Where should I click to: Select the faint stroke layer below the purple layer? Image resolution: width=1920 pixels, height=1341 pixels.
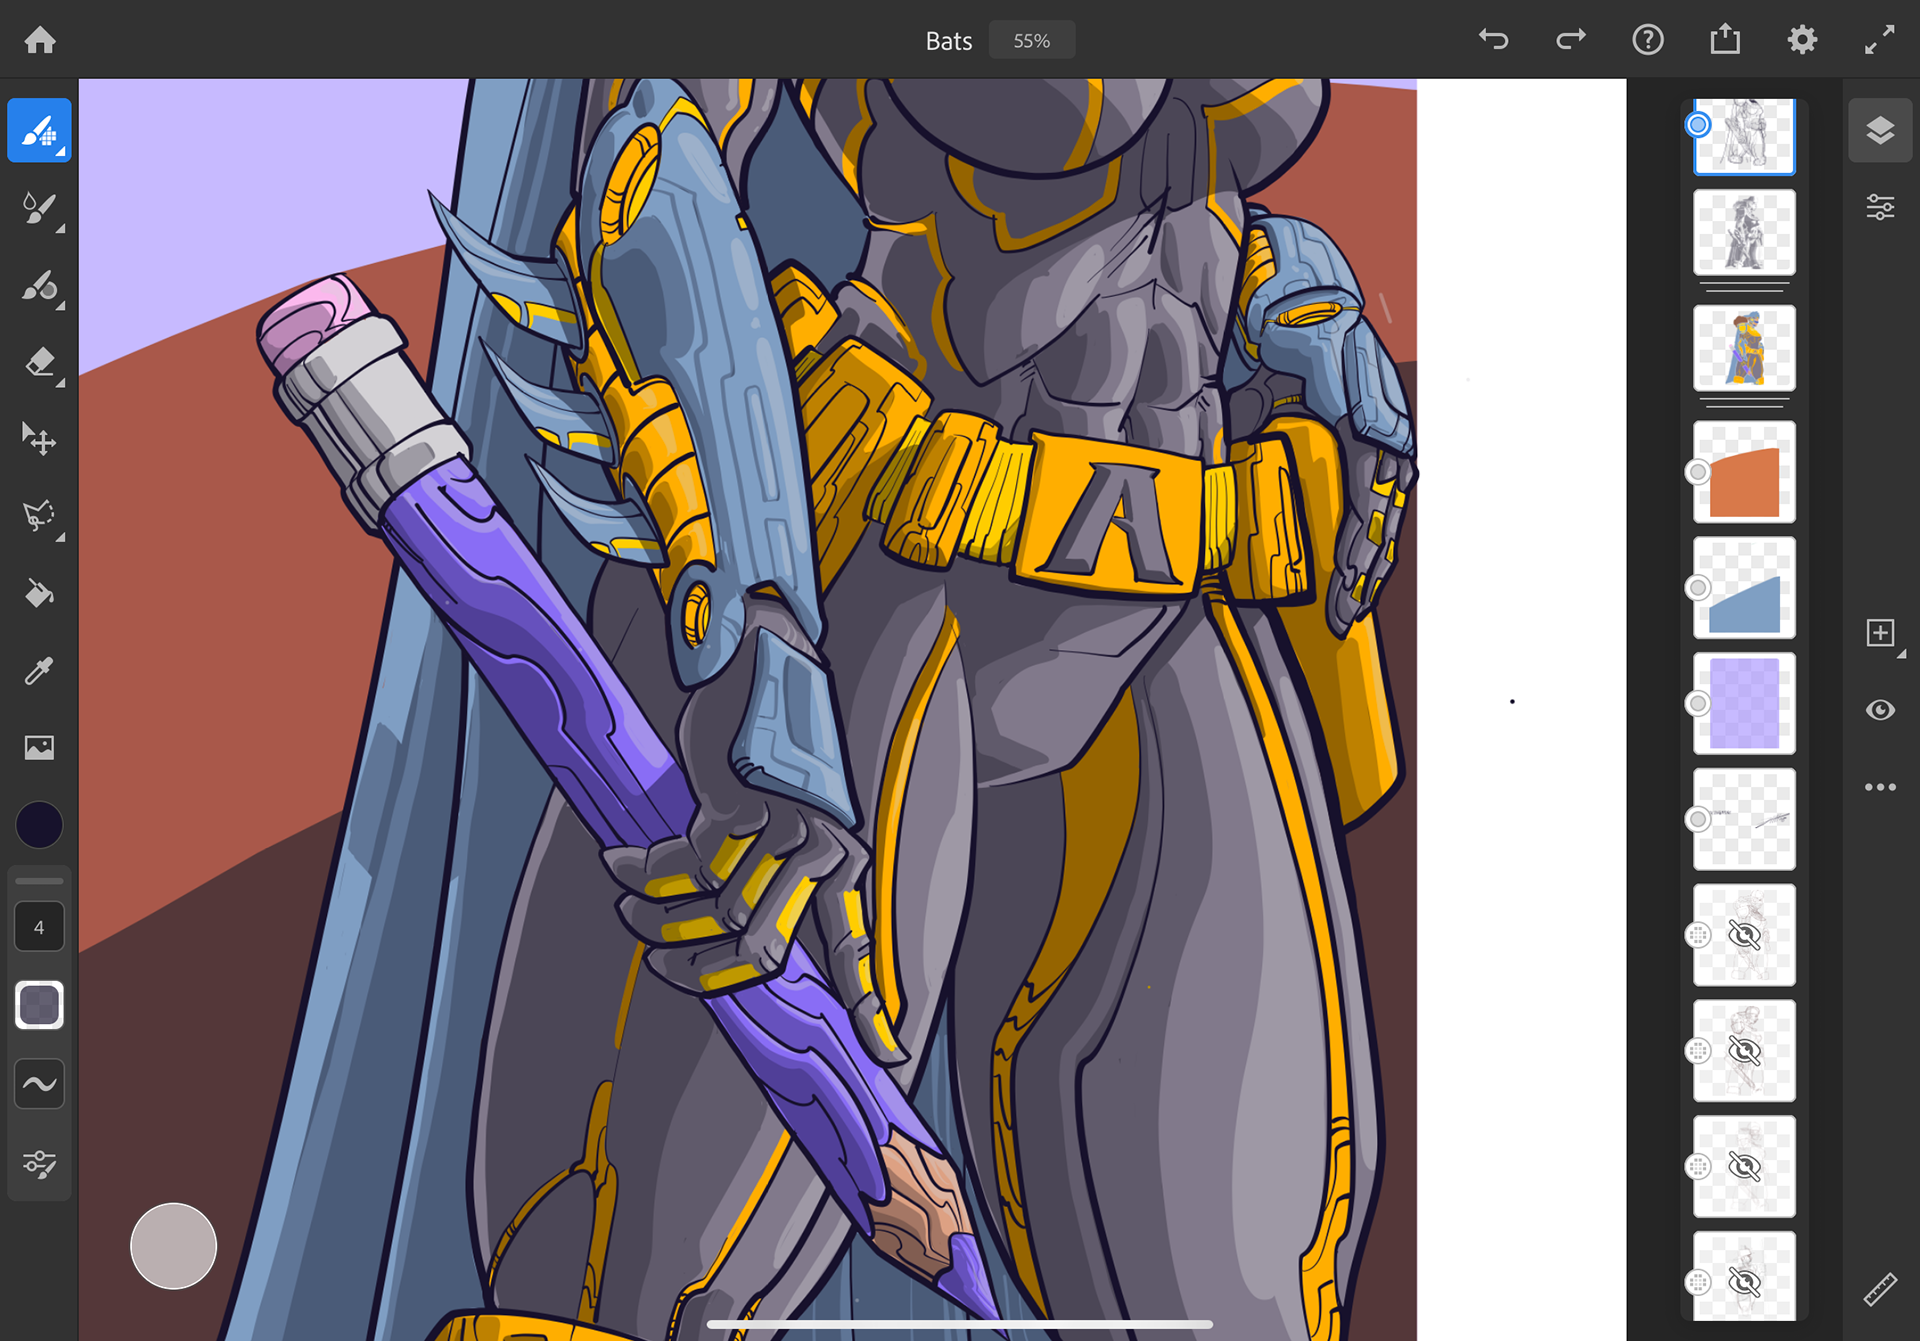point(1744,820)
